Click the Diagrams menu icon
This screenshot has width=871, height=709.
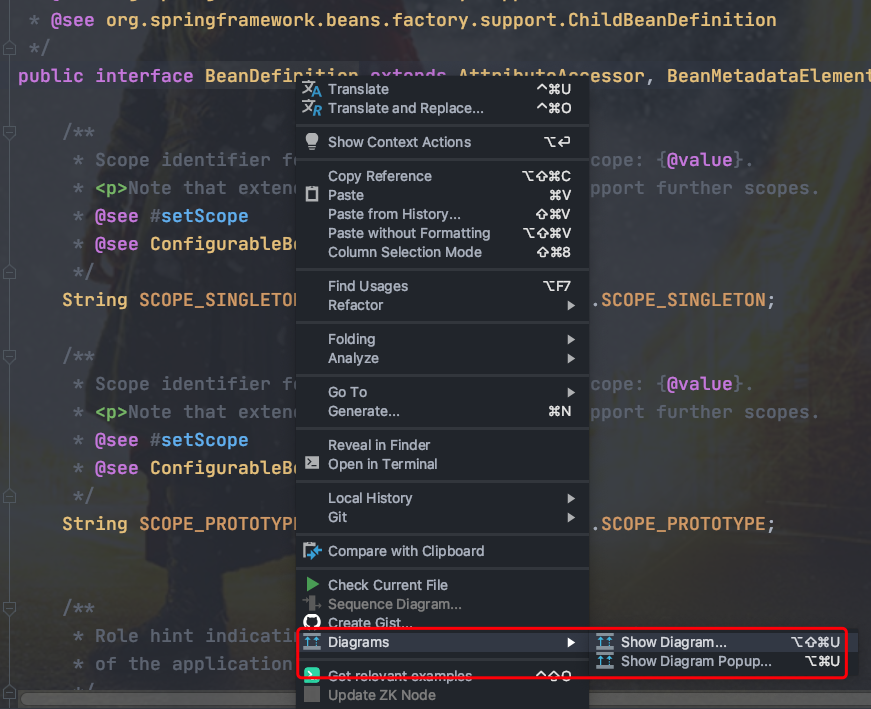tap(312, 642)
